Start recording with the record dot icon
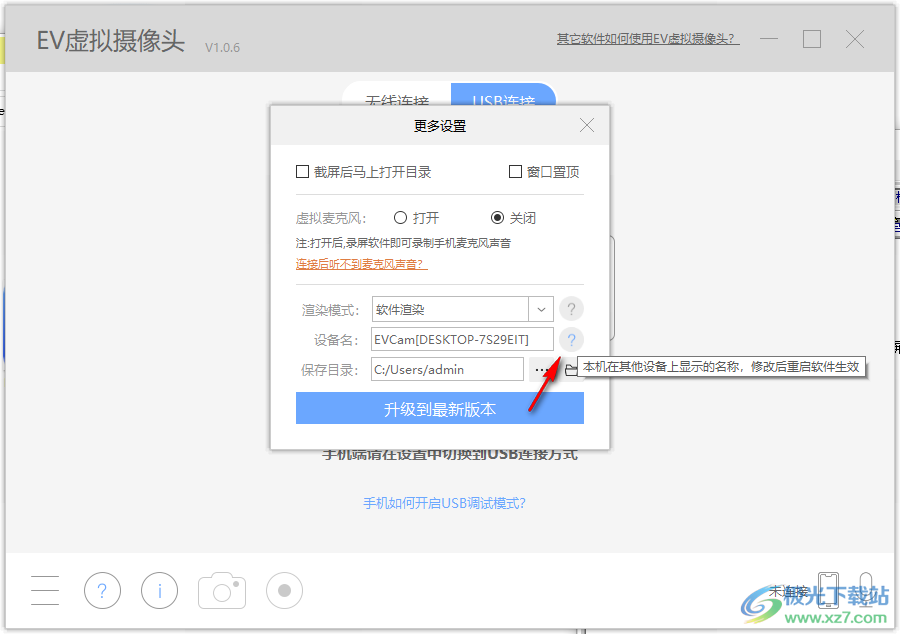 284,590
